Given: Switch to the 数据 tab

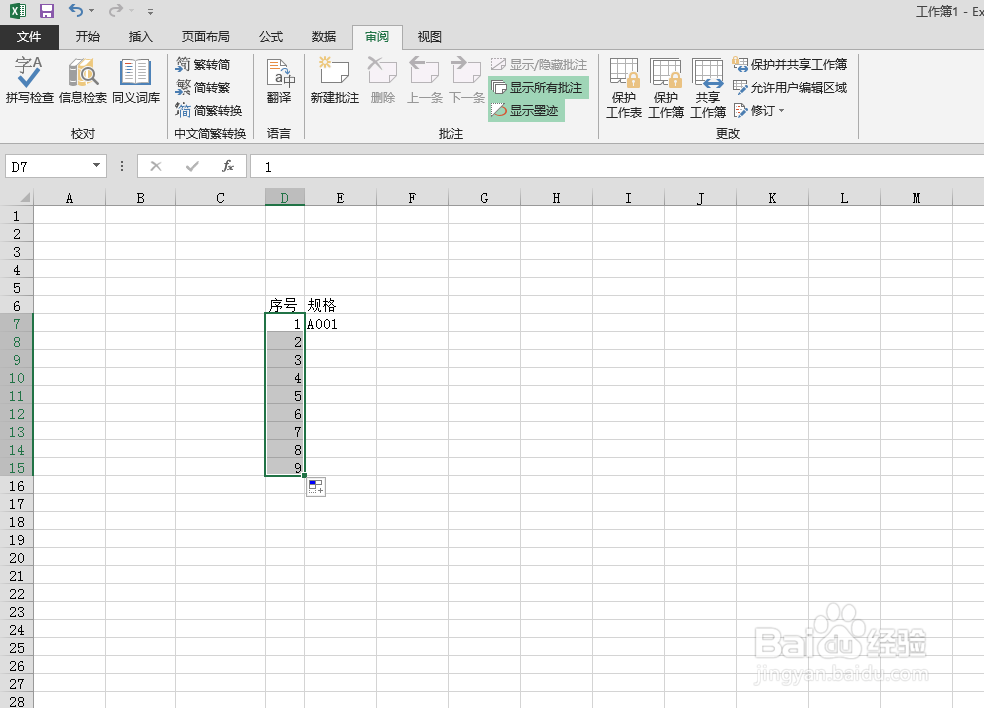Looking at the screenshot, I should [x=324, y=37].
